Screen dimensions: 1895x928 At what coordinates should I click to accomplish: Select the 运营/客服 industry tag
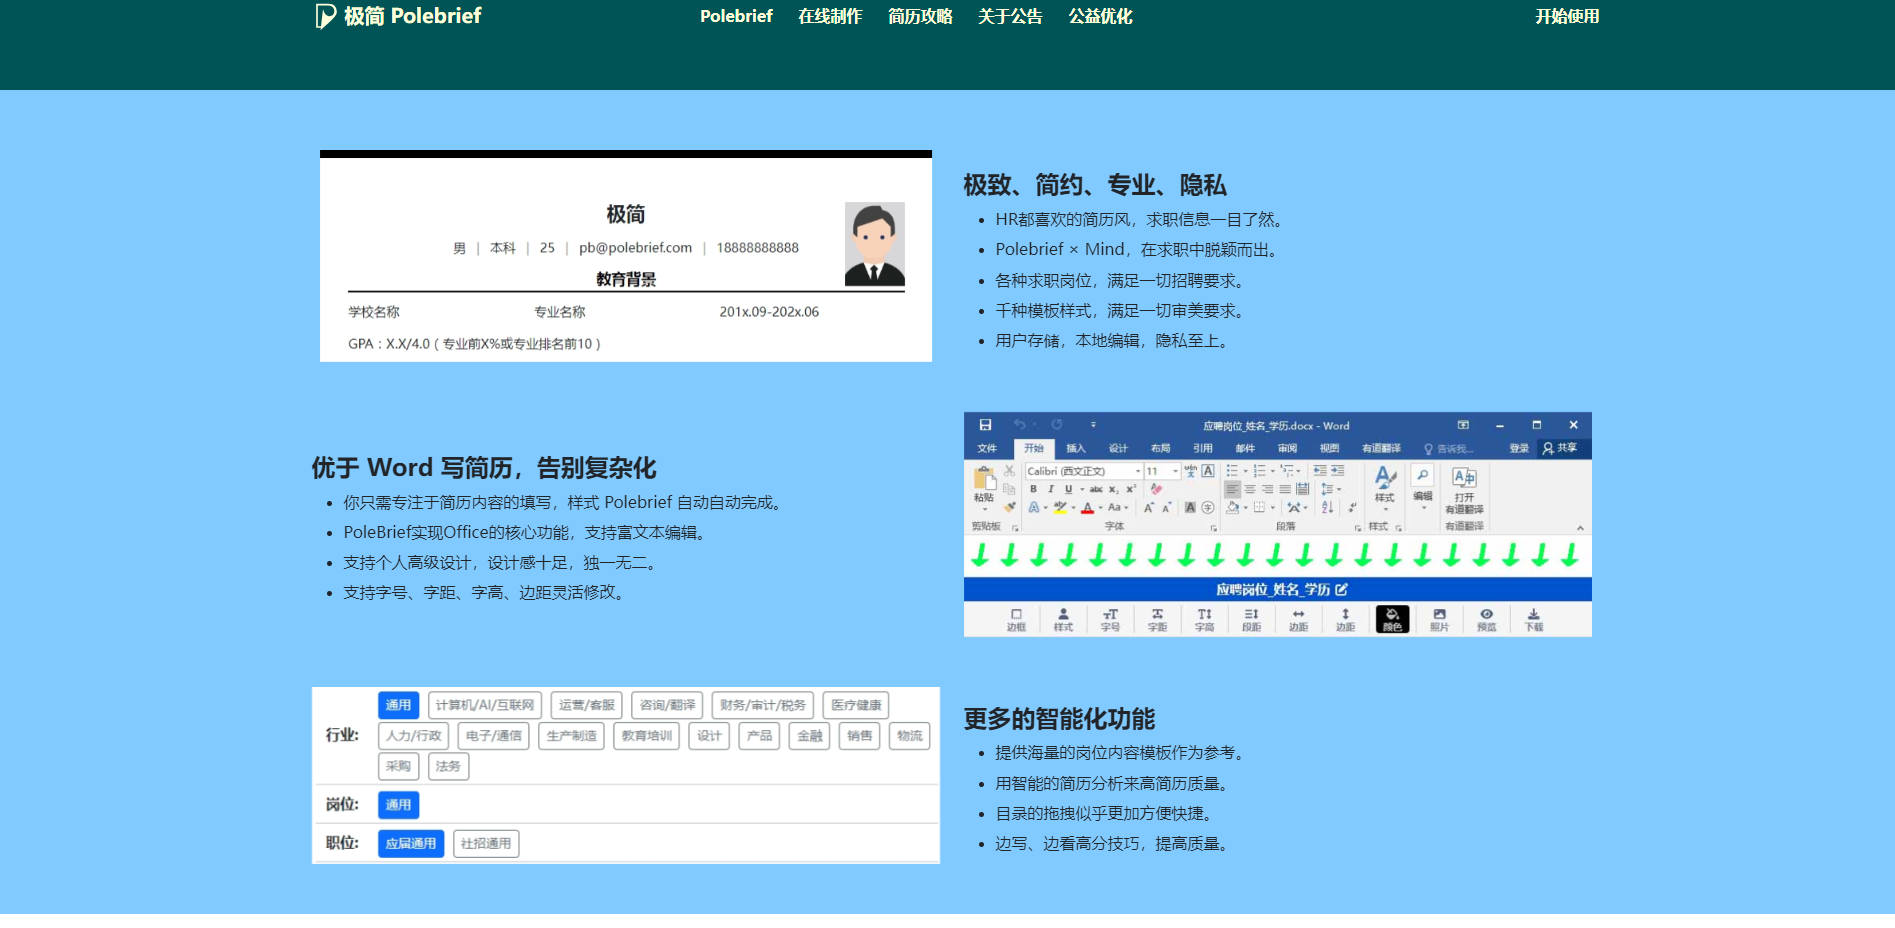click(x=587, y=705)
